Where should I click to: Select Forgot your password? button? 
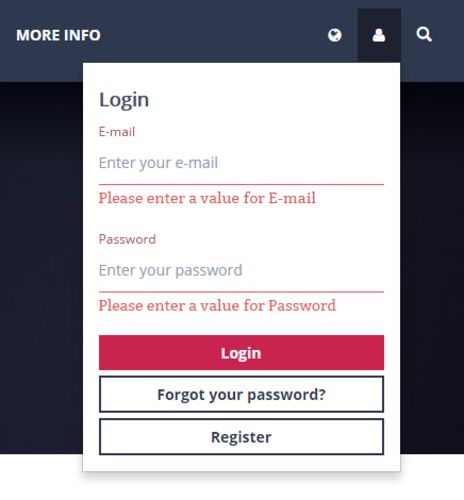coord(241,394)
